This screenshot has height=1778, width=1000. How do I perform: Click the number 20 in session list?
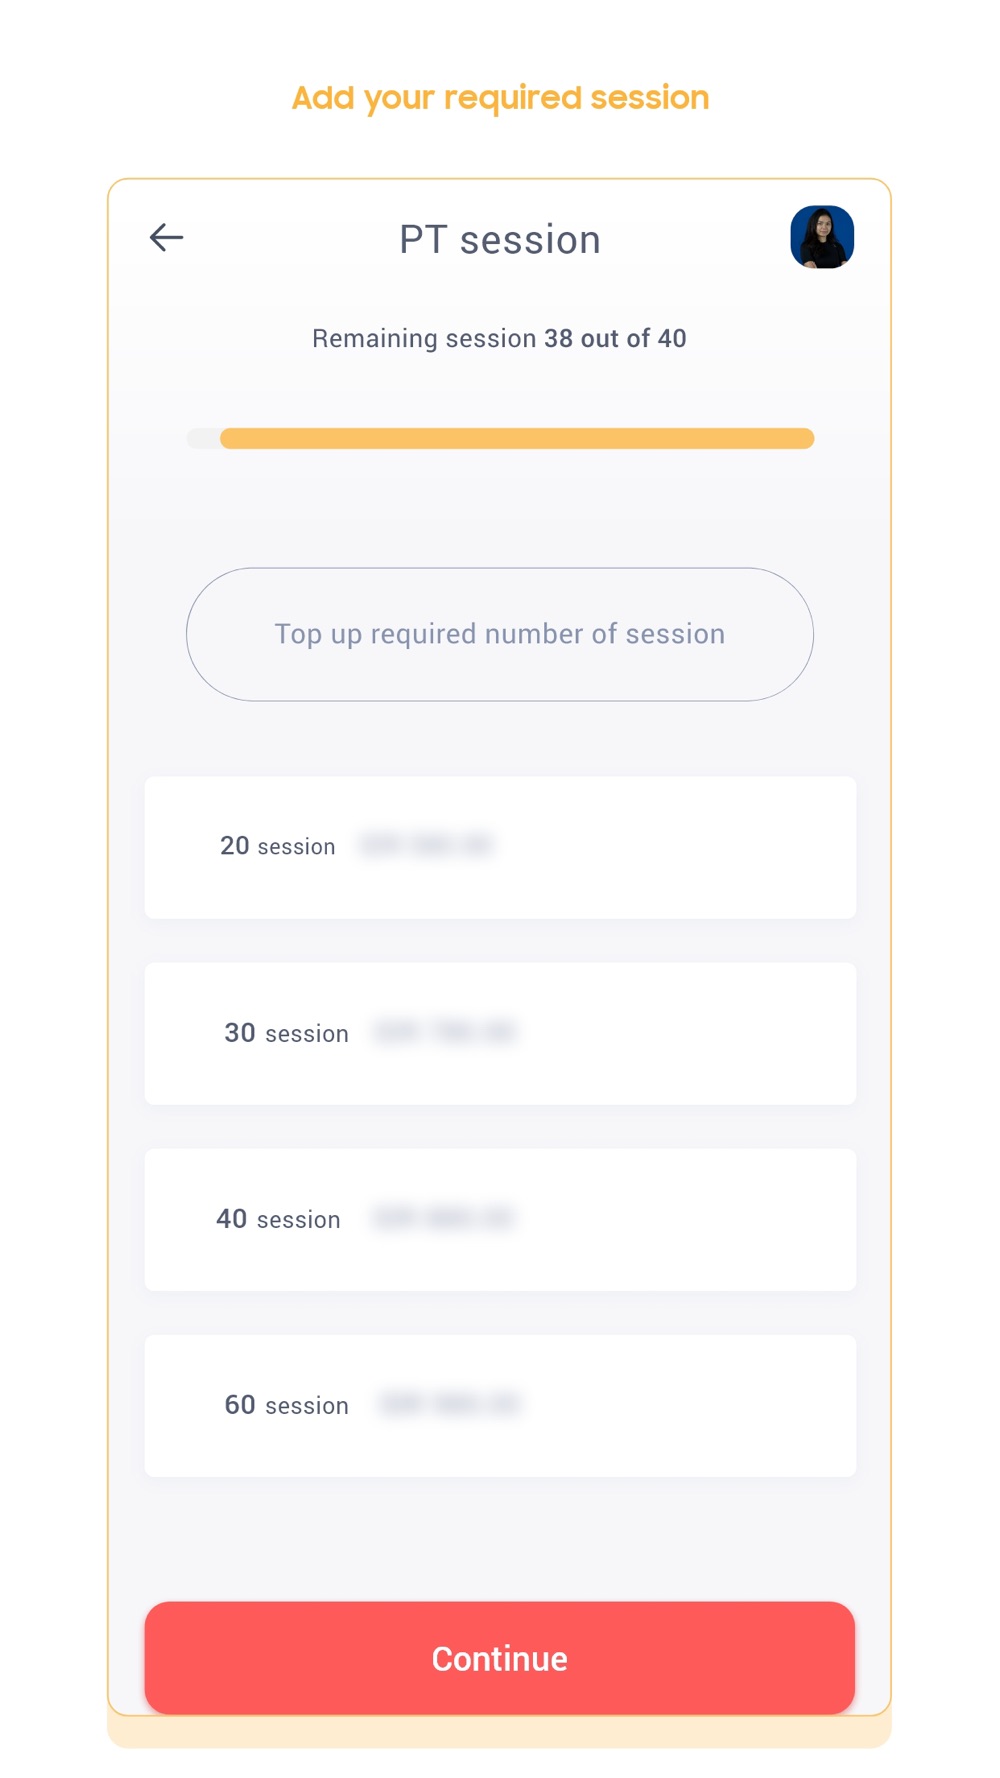click(235, 845)
